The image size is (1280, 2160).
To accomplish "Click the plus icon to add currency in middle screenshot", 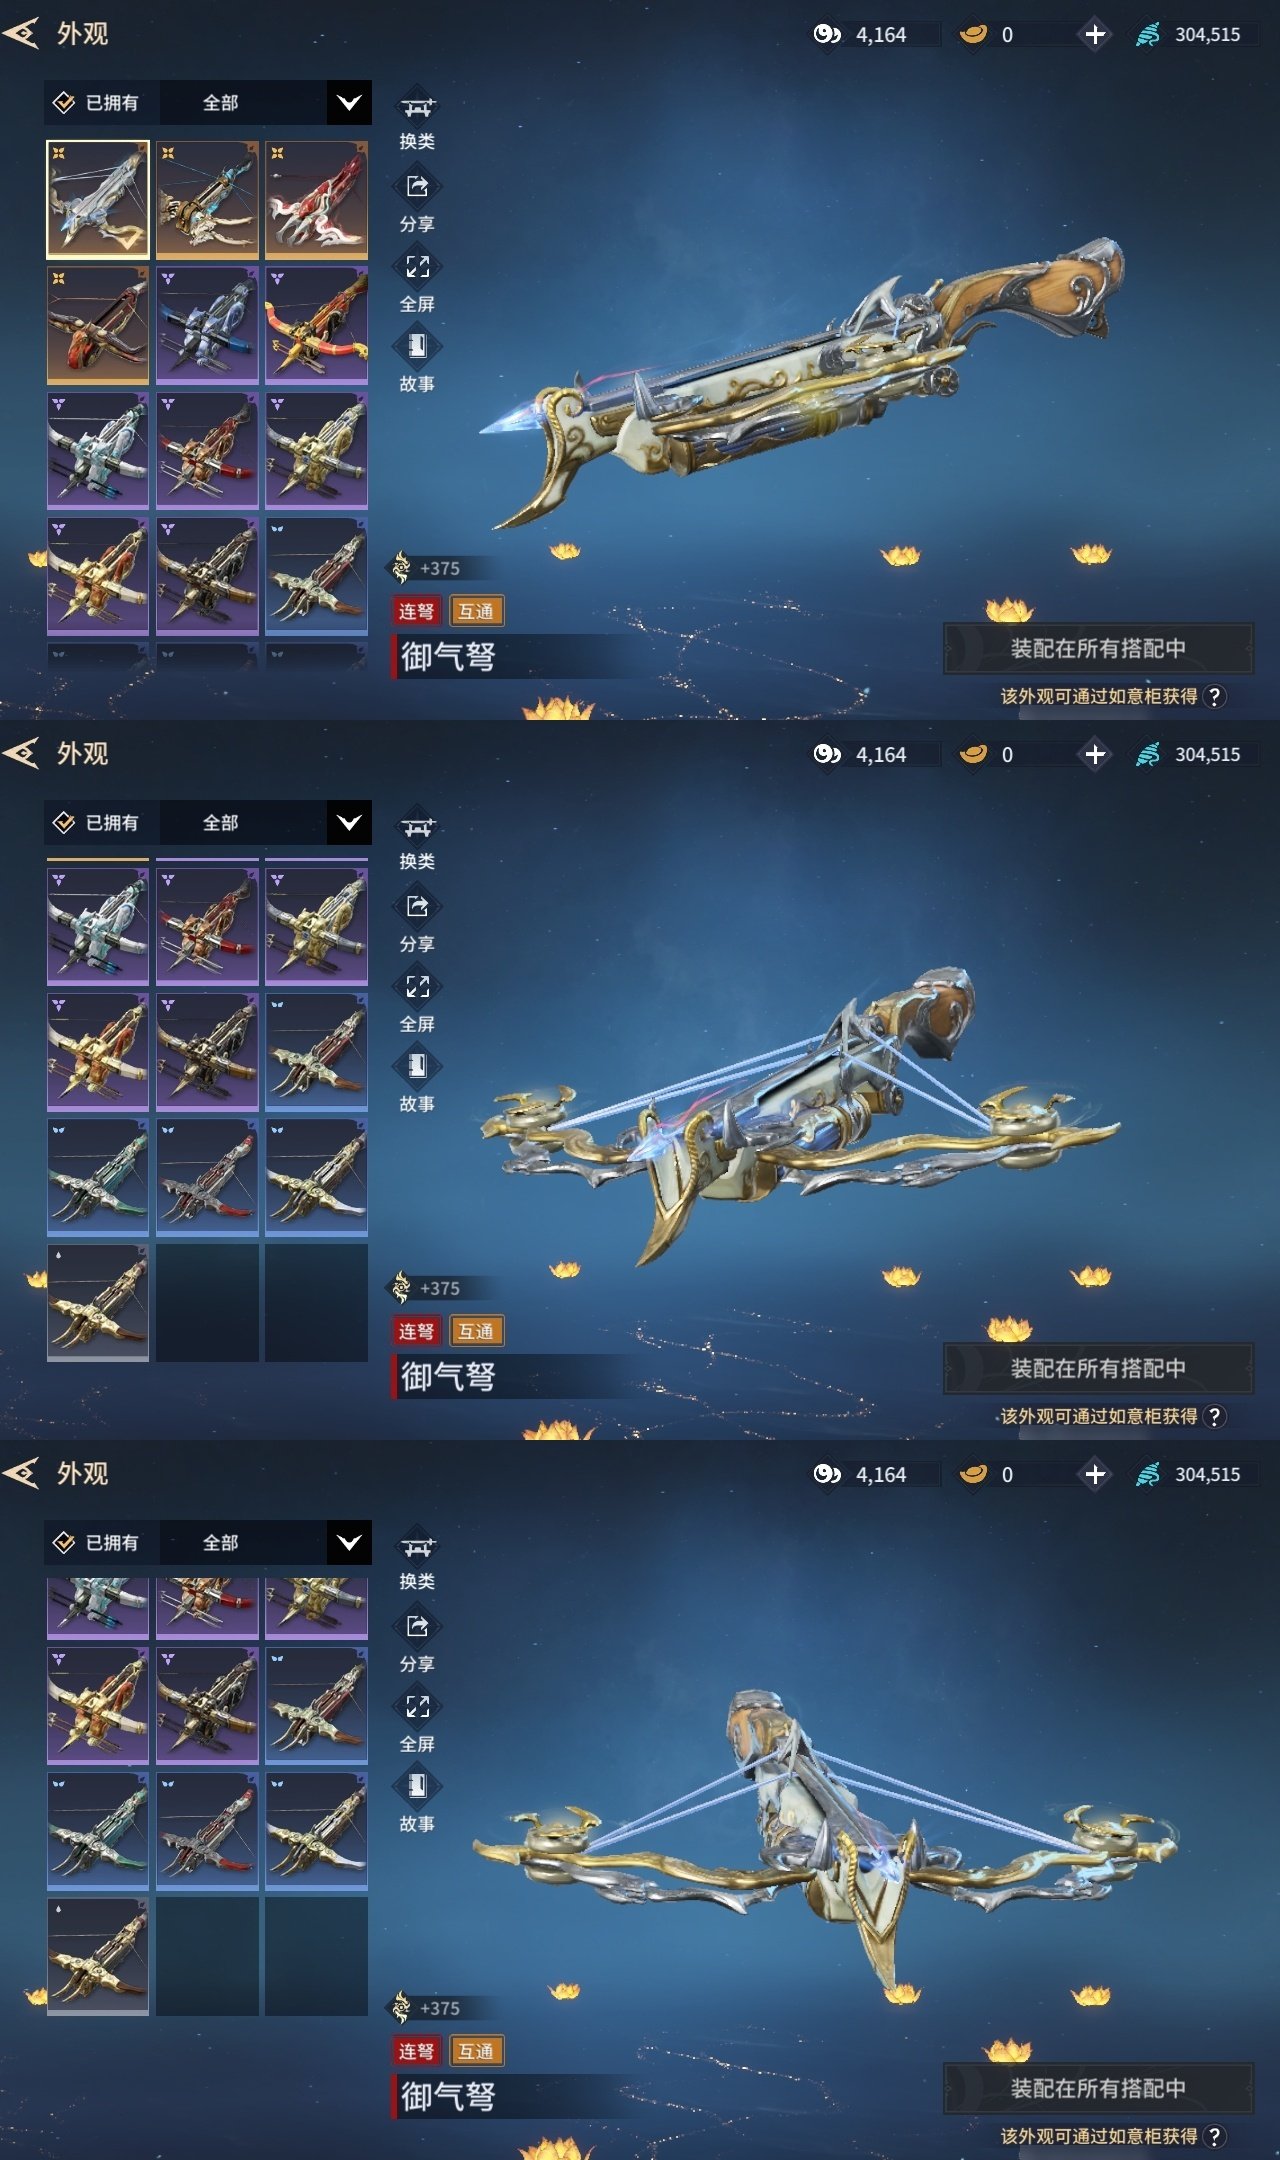I will pyautogui.click(x=1095, y=754).
